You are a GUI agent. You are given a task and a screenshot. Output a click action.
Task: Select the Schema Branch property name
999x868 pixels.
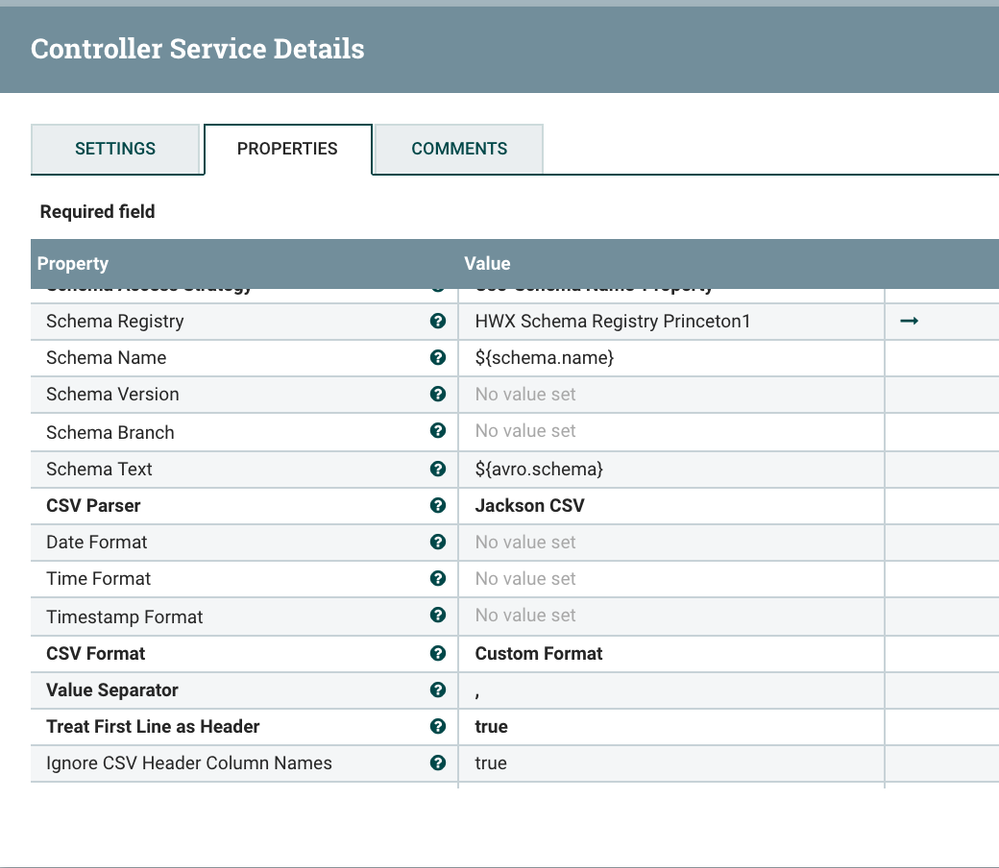(x=110, y=432)
